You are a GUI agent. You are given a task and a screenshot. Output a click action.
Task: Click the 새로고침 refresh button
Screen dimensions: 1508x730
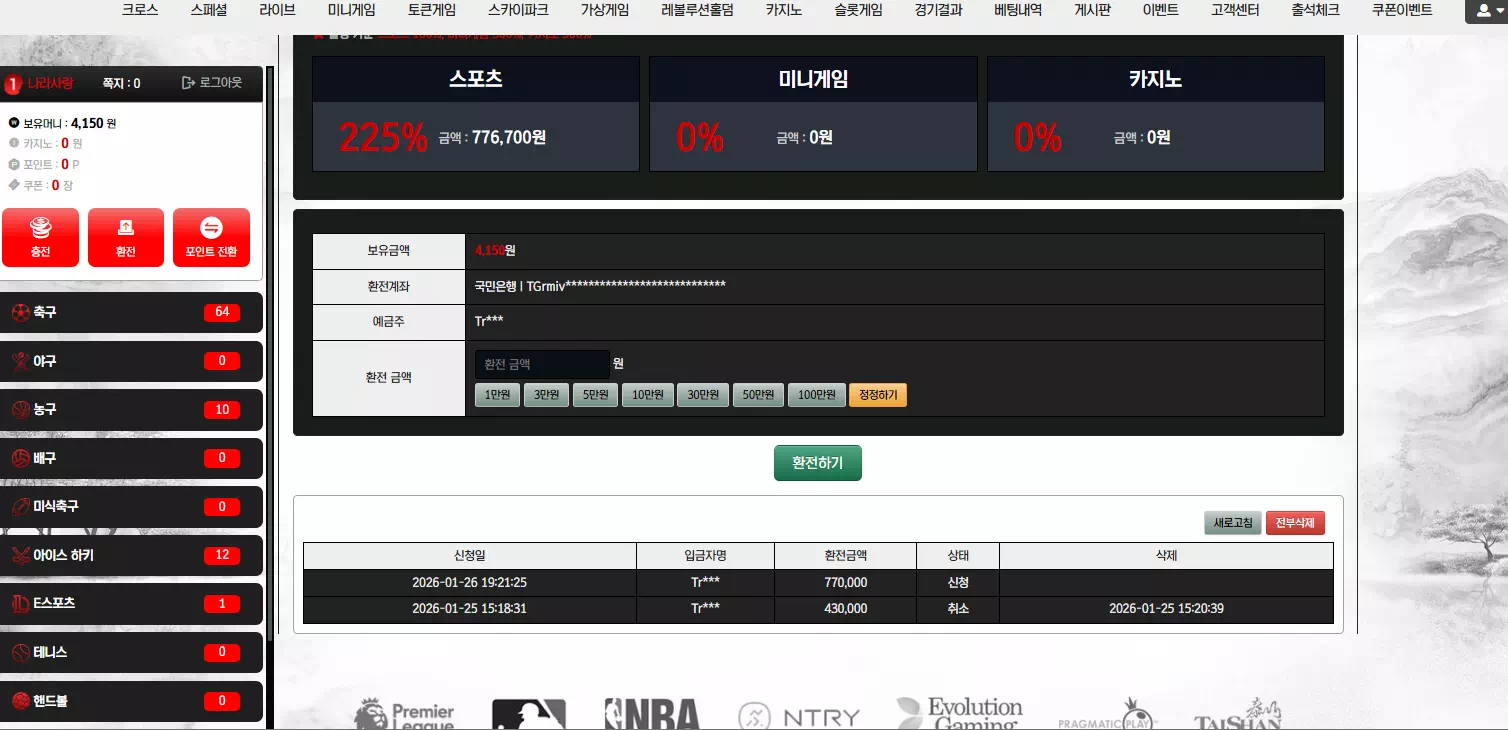(1232, 523)
